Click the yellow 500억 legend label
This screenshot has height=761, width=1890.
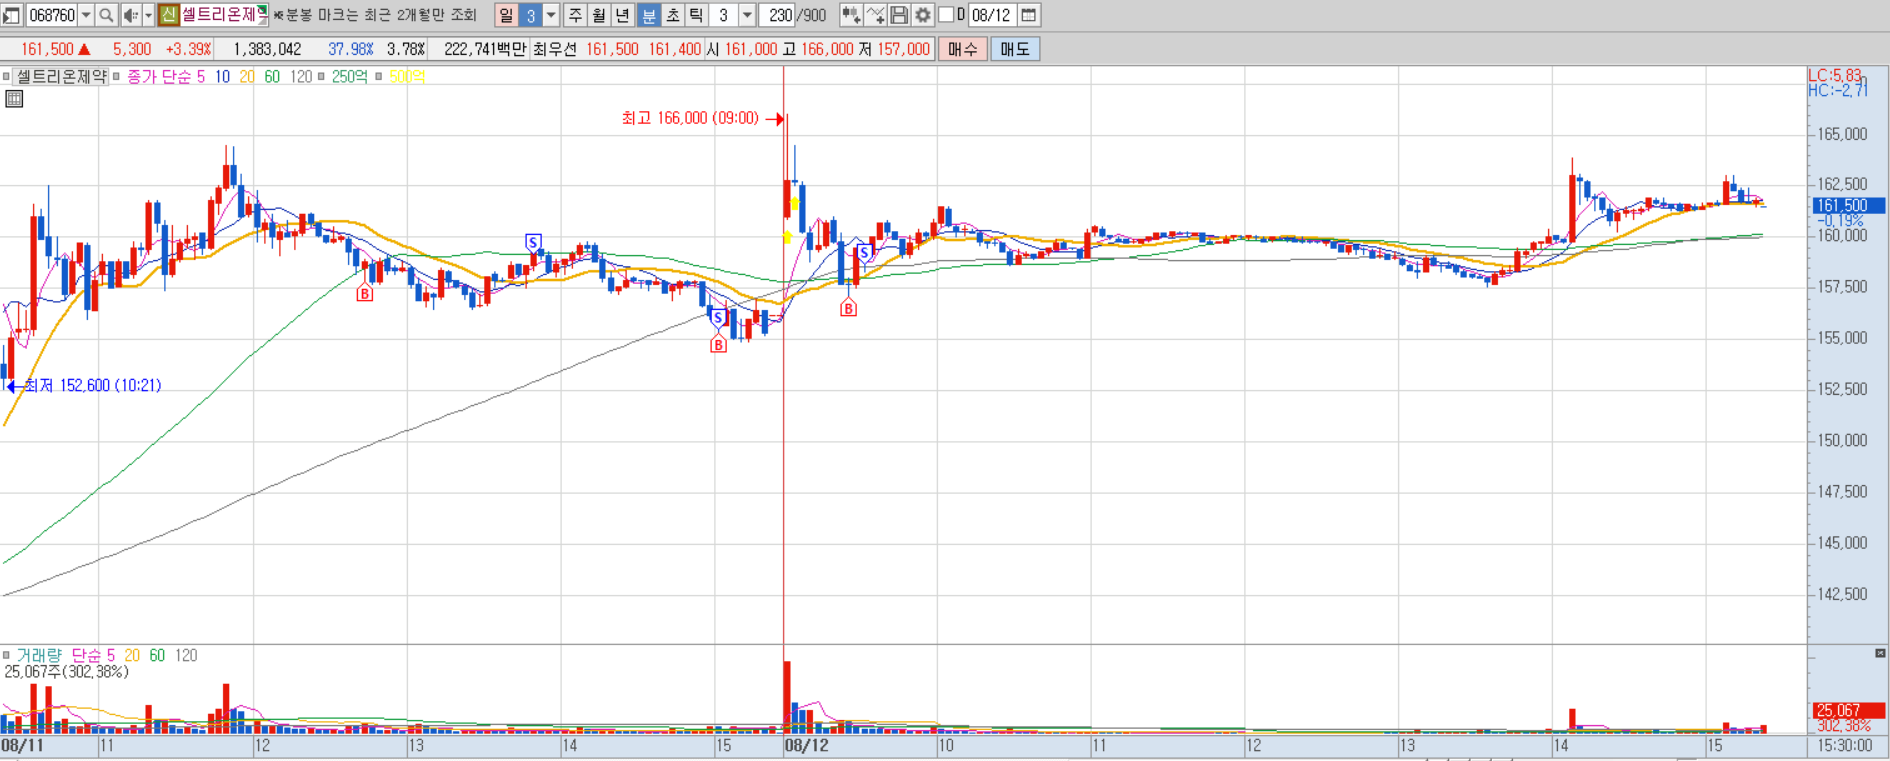pyautogui.click(x=407, y=76)
